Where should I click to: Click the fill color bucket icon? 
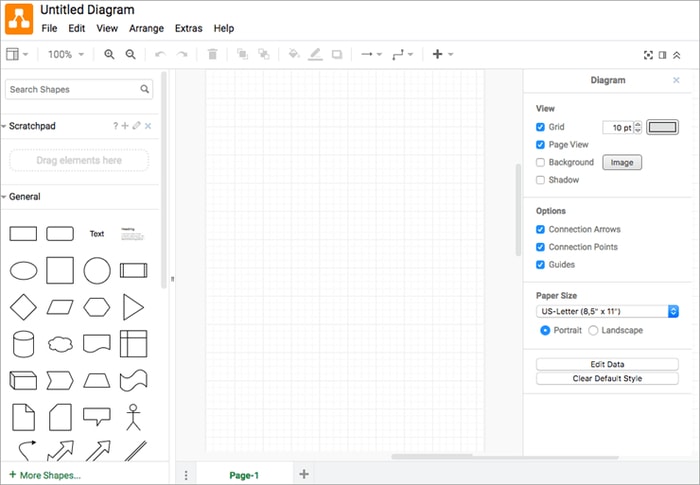click(x=294, y=54)
